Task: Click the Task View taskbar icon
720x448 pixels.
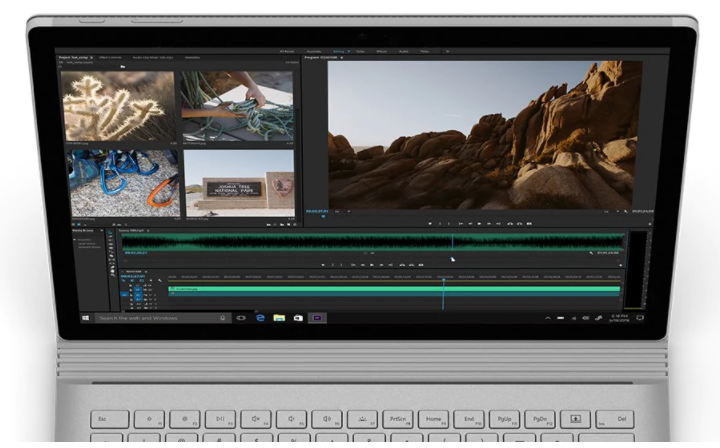Action: pos(241,318)
